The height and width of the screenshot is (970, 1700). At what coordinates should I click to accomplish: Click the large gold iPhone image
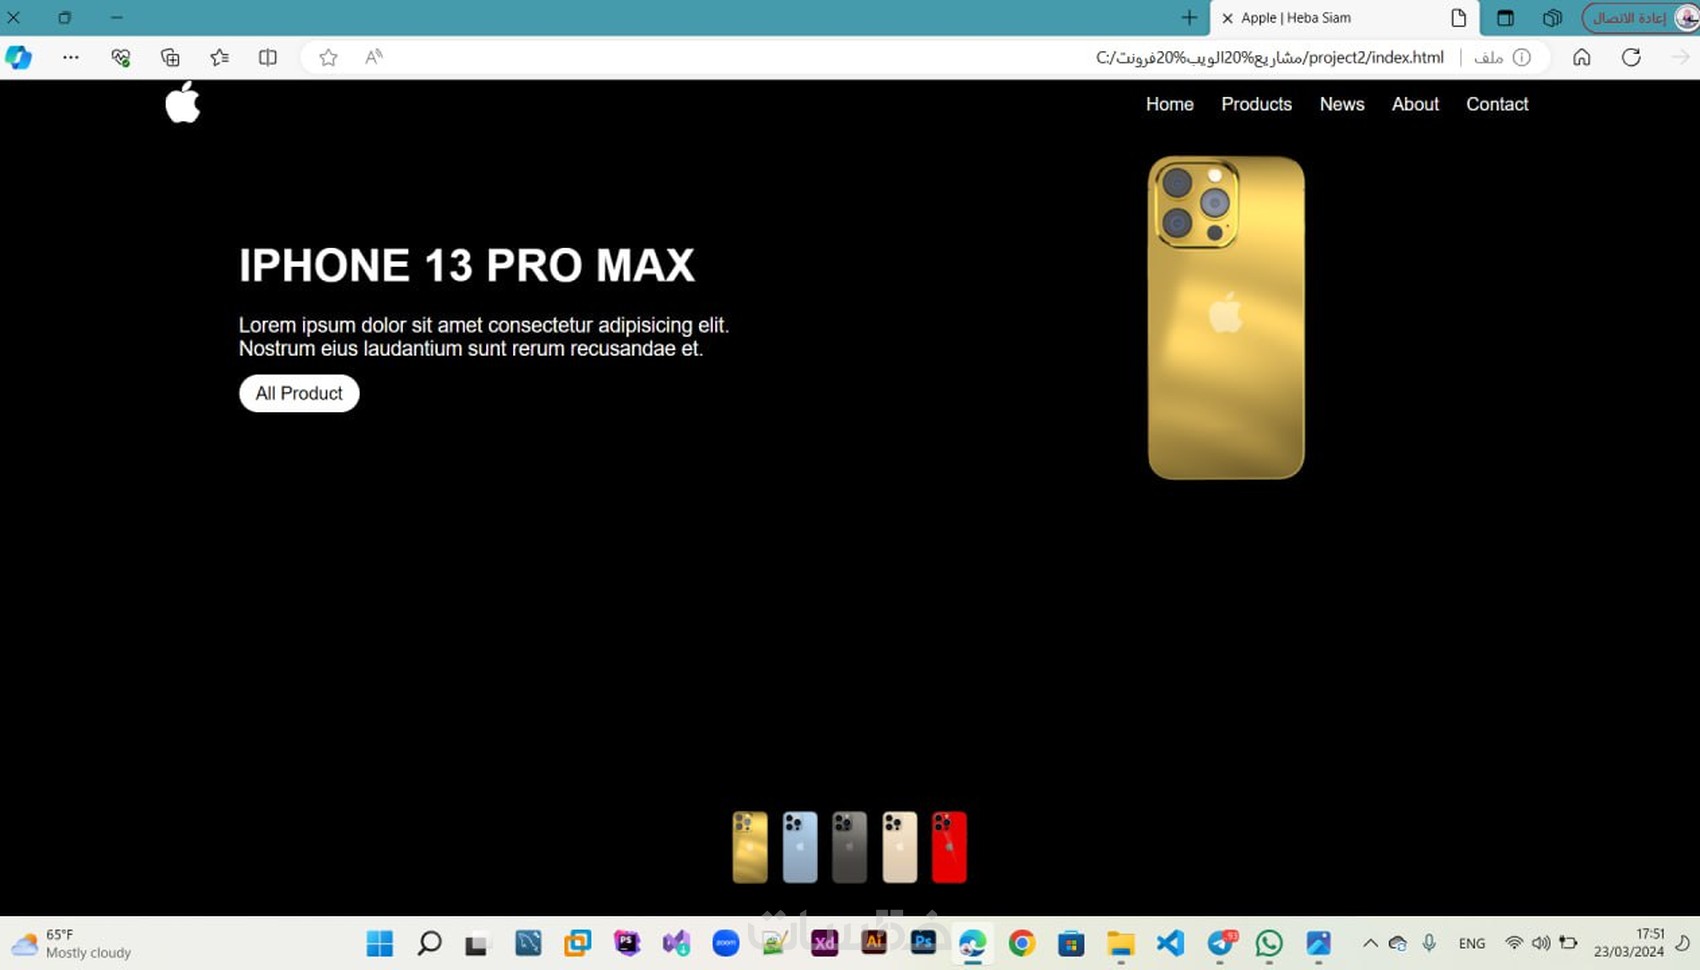[1226, 318]
